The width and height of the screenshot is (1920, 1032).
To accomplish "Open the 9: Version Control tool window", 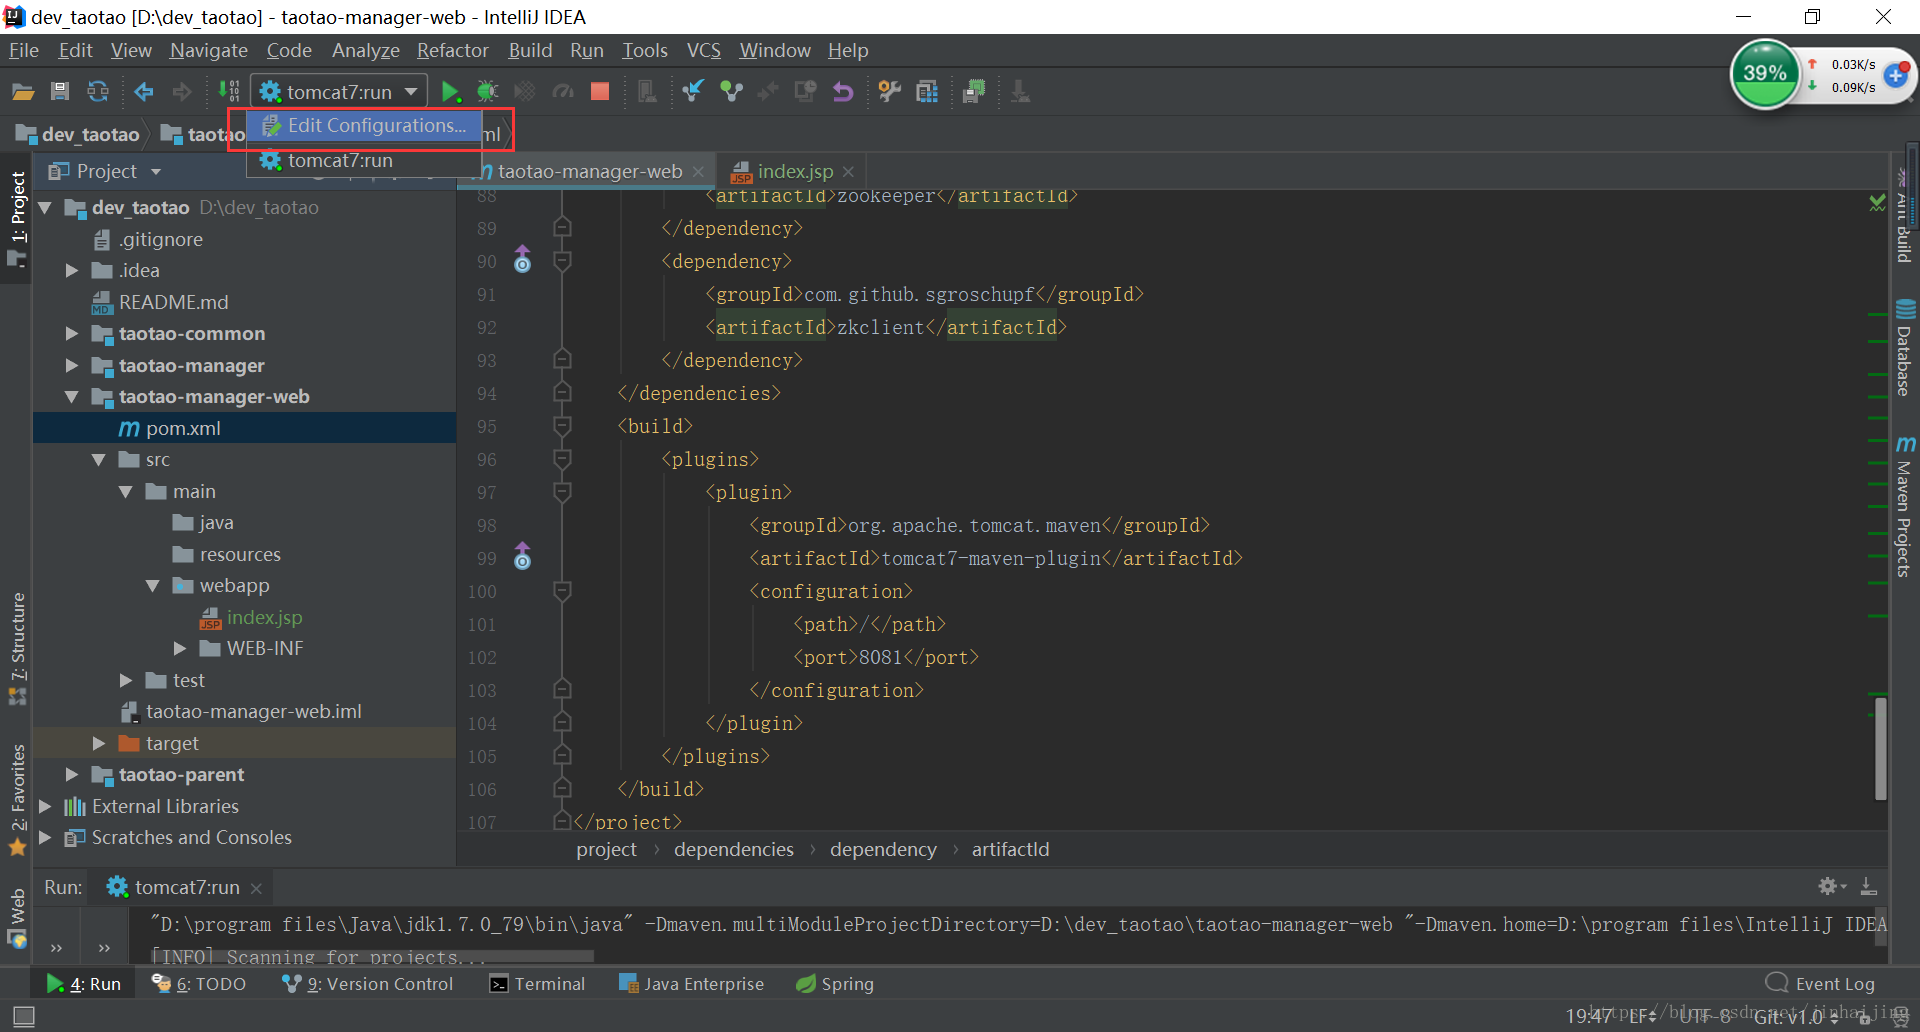I will coord(367,984).
